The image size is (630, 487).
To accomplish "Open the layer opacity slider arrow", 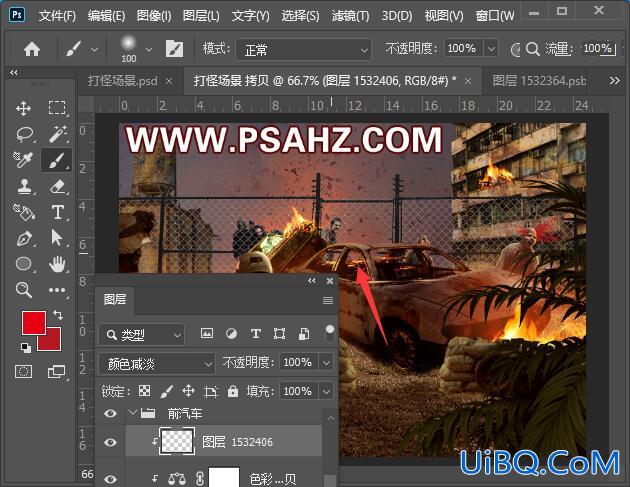I will coord(326,363).
